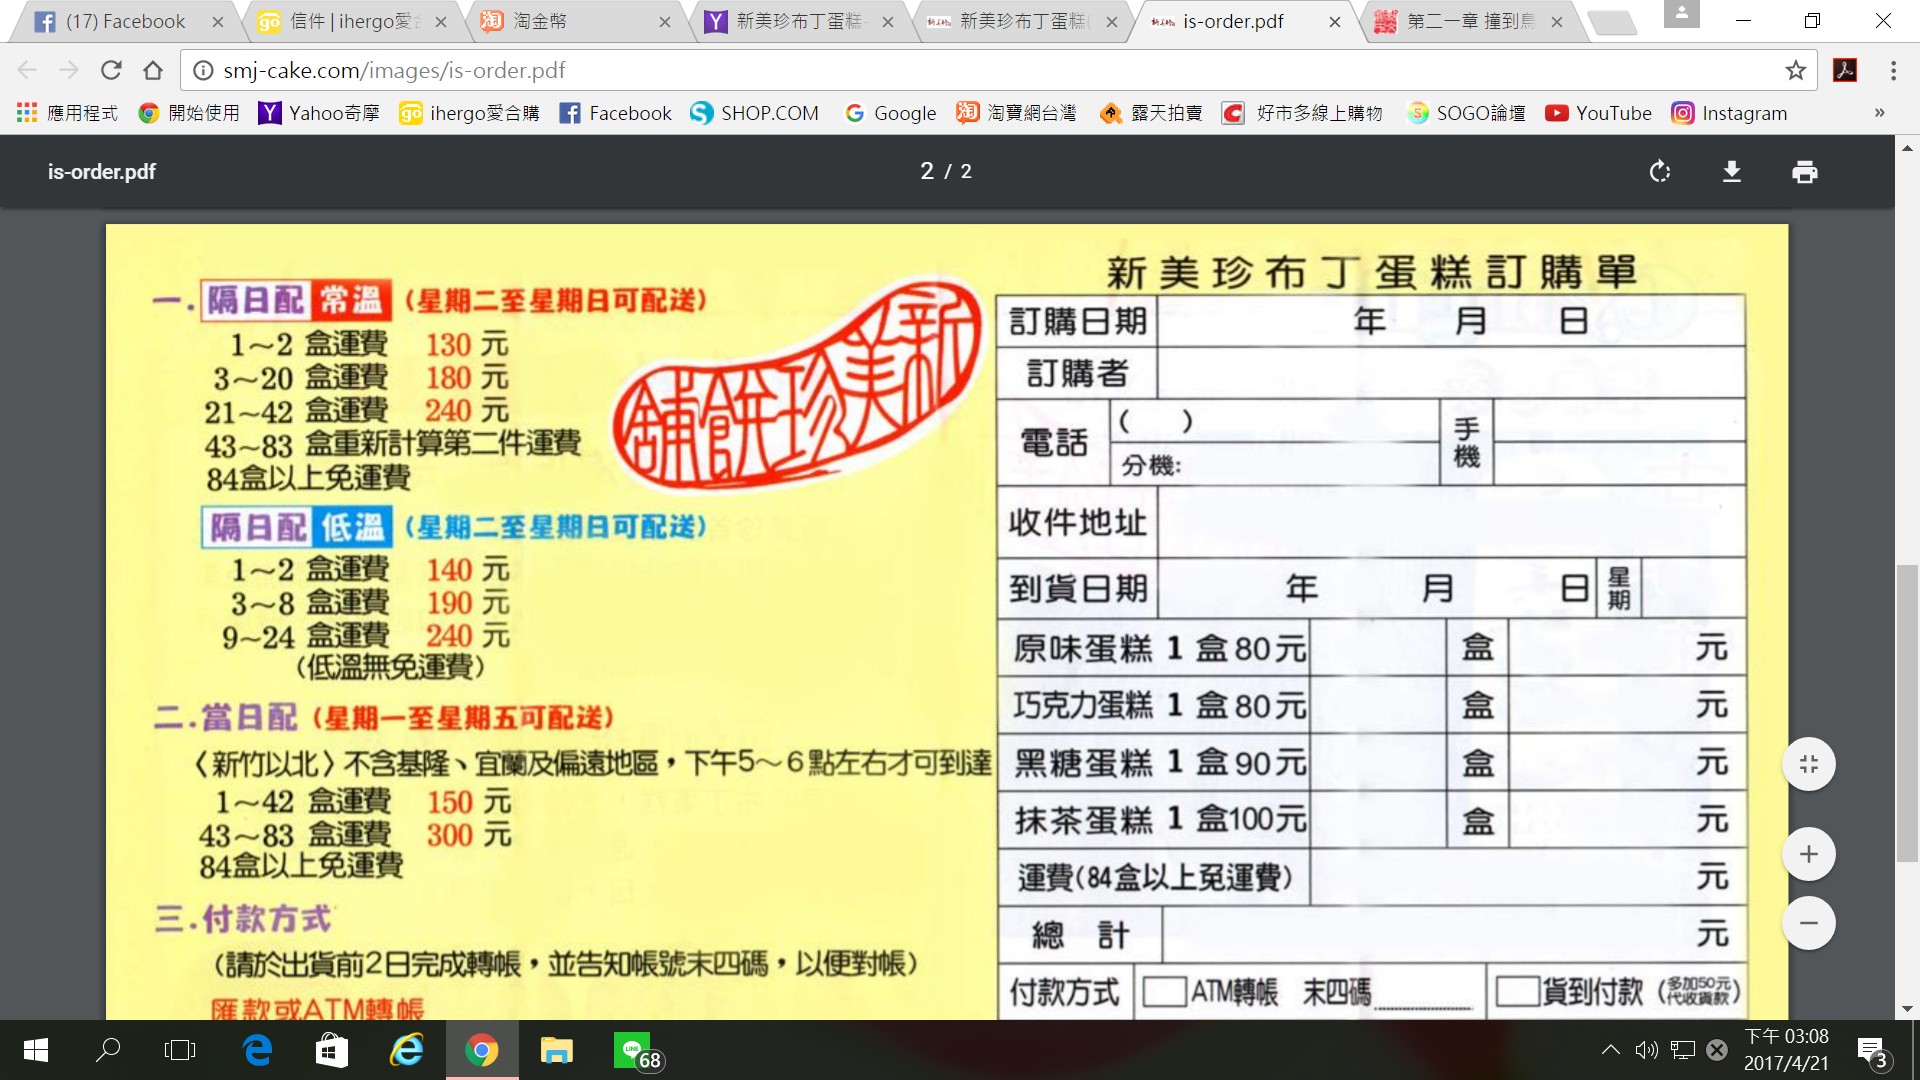Open a new browser tab
This screenshot has width=1920, height=1080.
(1611, 22)
